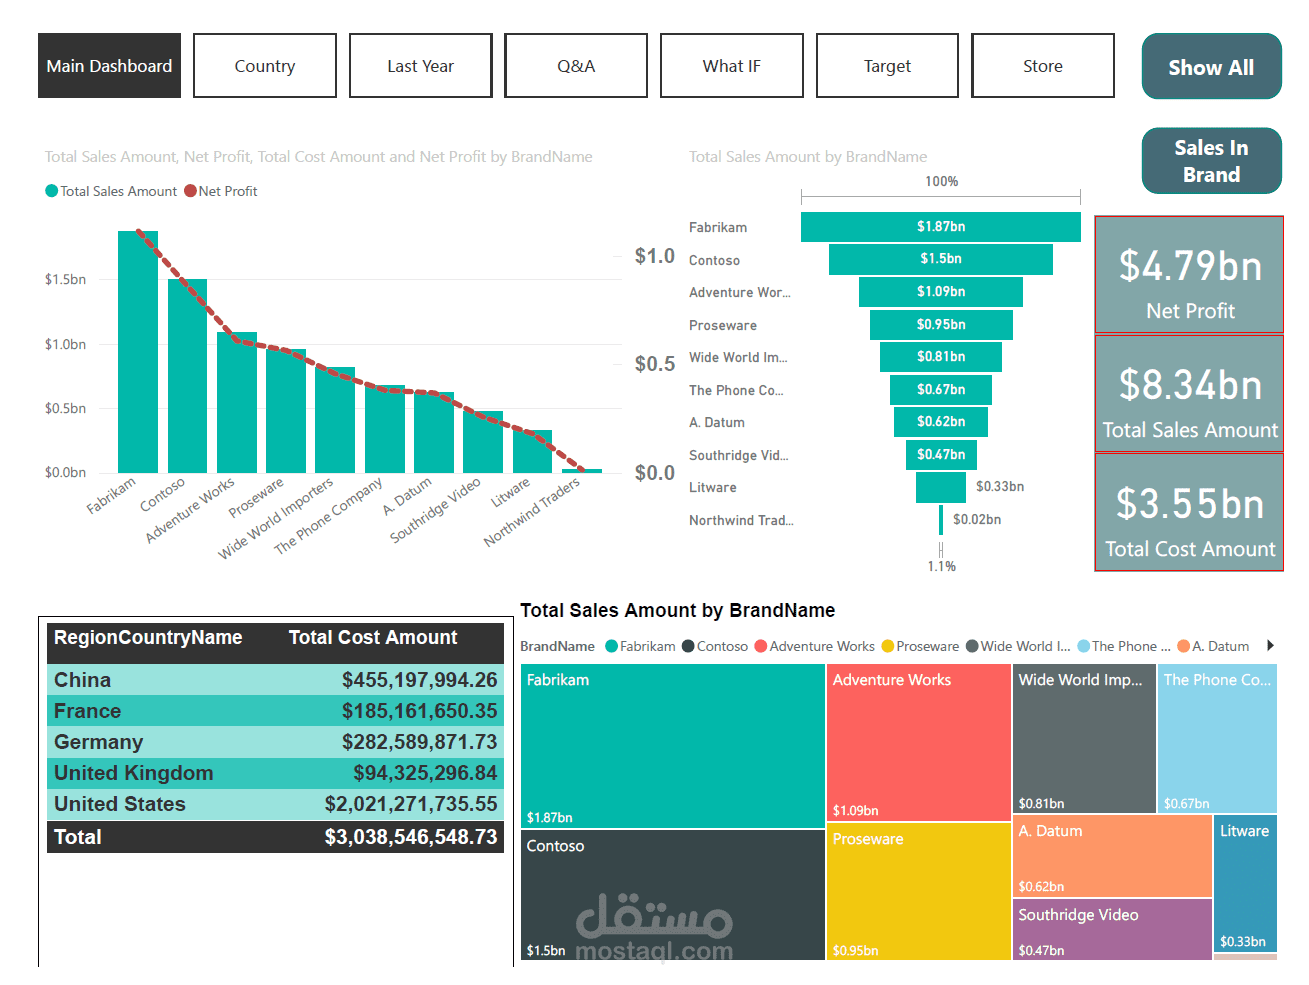Select the Fabrikam bar in column chart
The width and height of the screenshot is (1309, 985).
(138, 352)
